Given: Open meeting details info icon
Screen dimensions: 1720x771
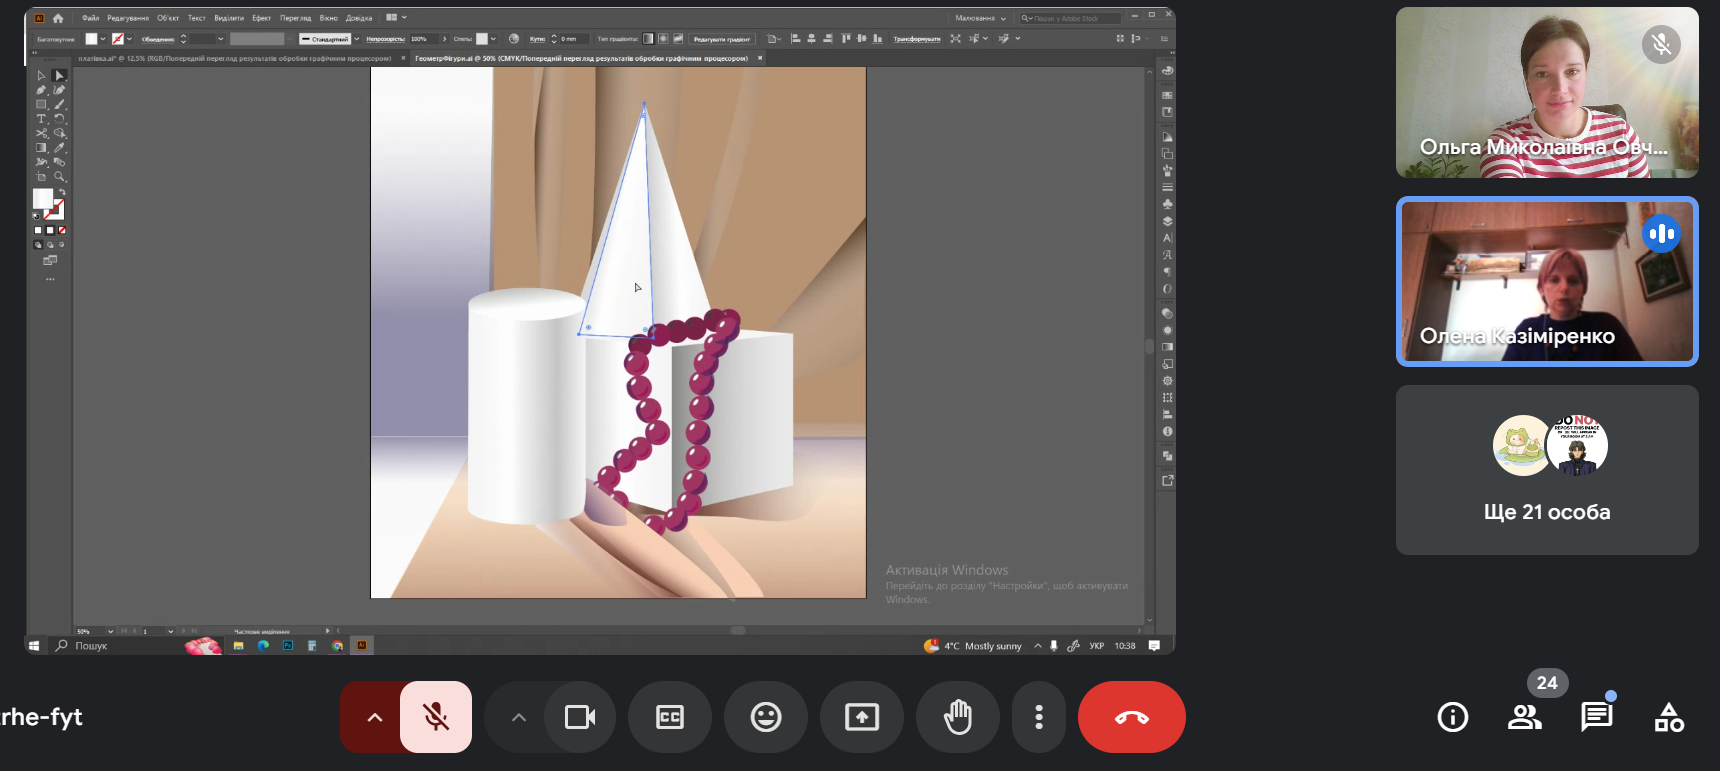Looking at the screenshot, I should pyautogui.click(x=1452, y=717).
